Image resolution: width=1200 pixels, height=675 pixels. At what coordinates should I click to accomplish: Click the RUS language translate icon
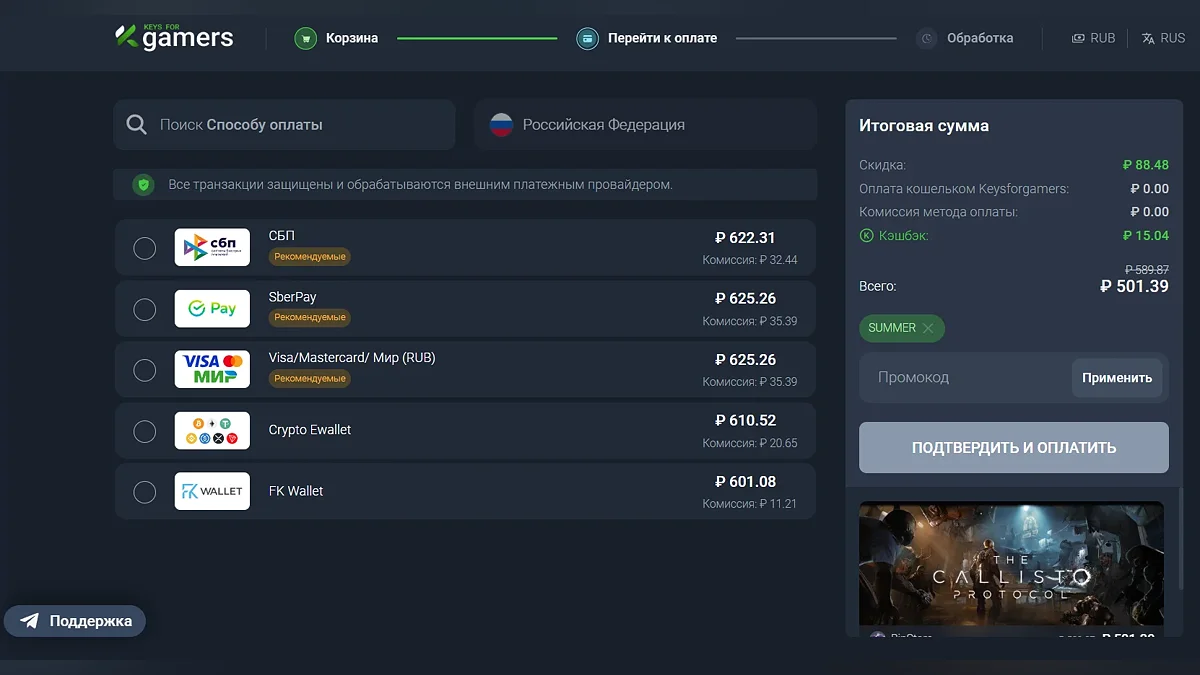(x=1148, y=38)
